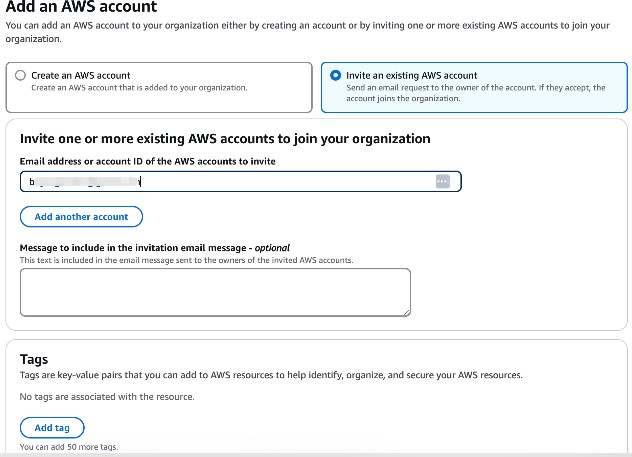Viewport: 632px width, 457px height.
Task: Click the Add an AWS account page title
Action: click(81, 7)
